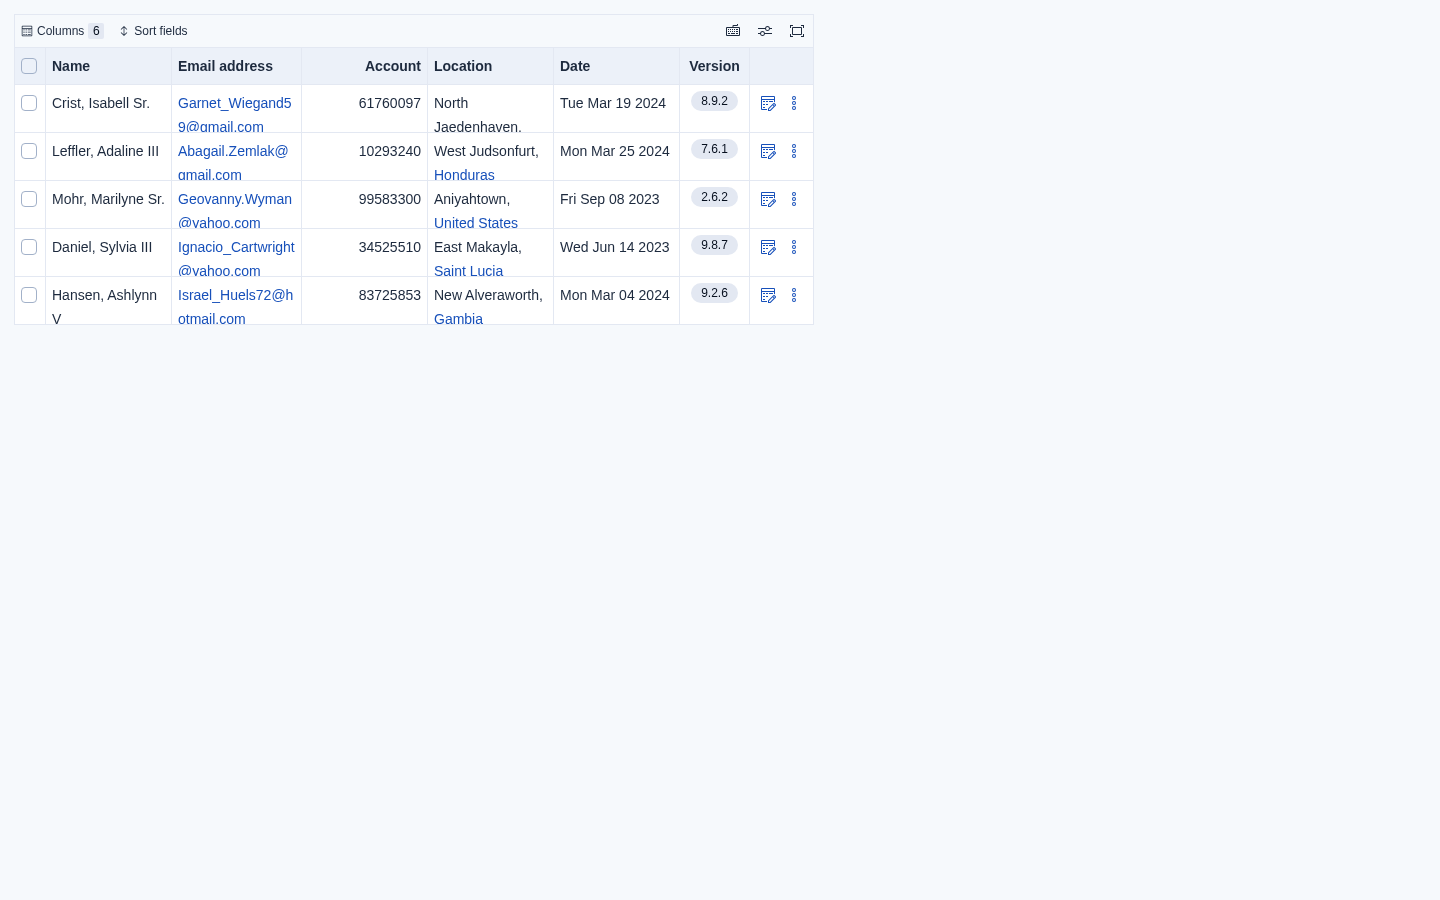The height and width of the screenshot is (900, 1440).
Task: Select the Hansen, Ashlynn V row checkbox
Action: (x=29, y=295)
